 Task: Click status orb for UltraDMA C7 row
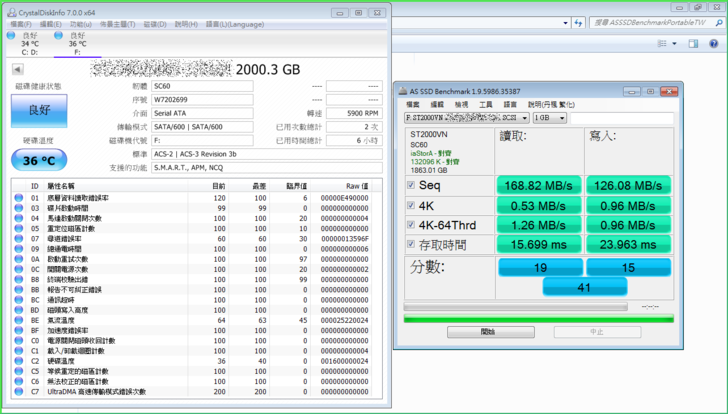pos(19,392)
